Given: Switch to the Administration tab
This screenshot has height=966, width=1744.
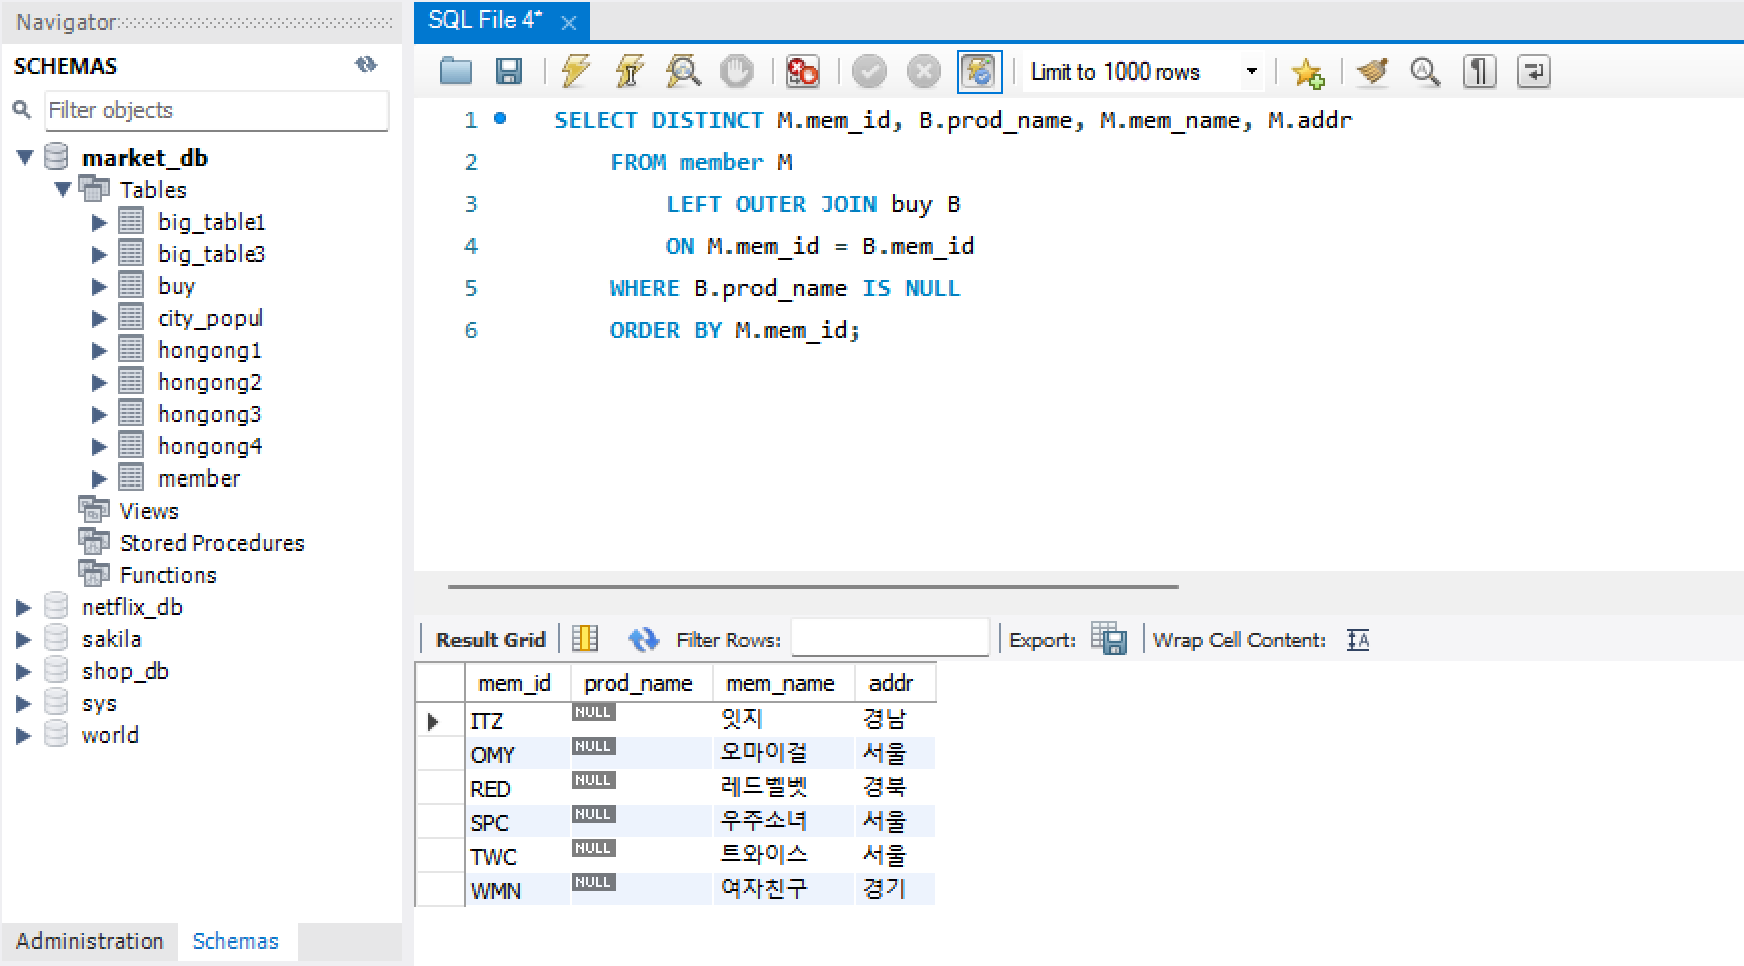Looking at the screenshot, I should point(90,941).
